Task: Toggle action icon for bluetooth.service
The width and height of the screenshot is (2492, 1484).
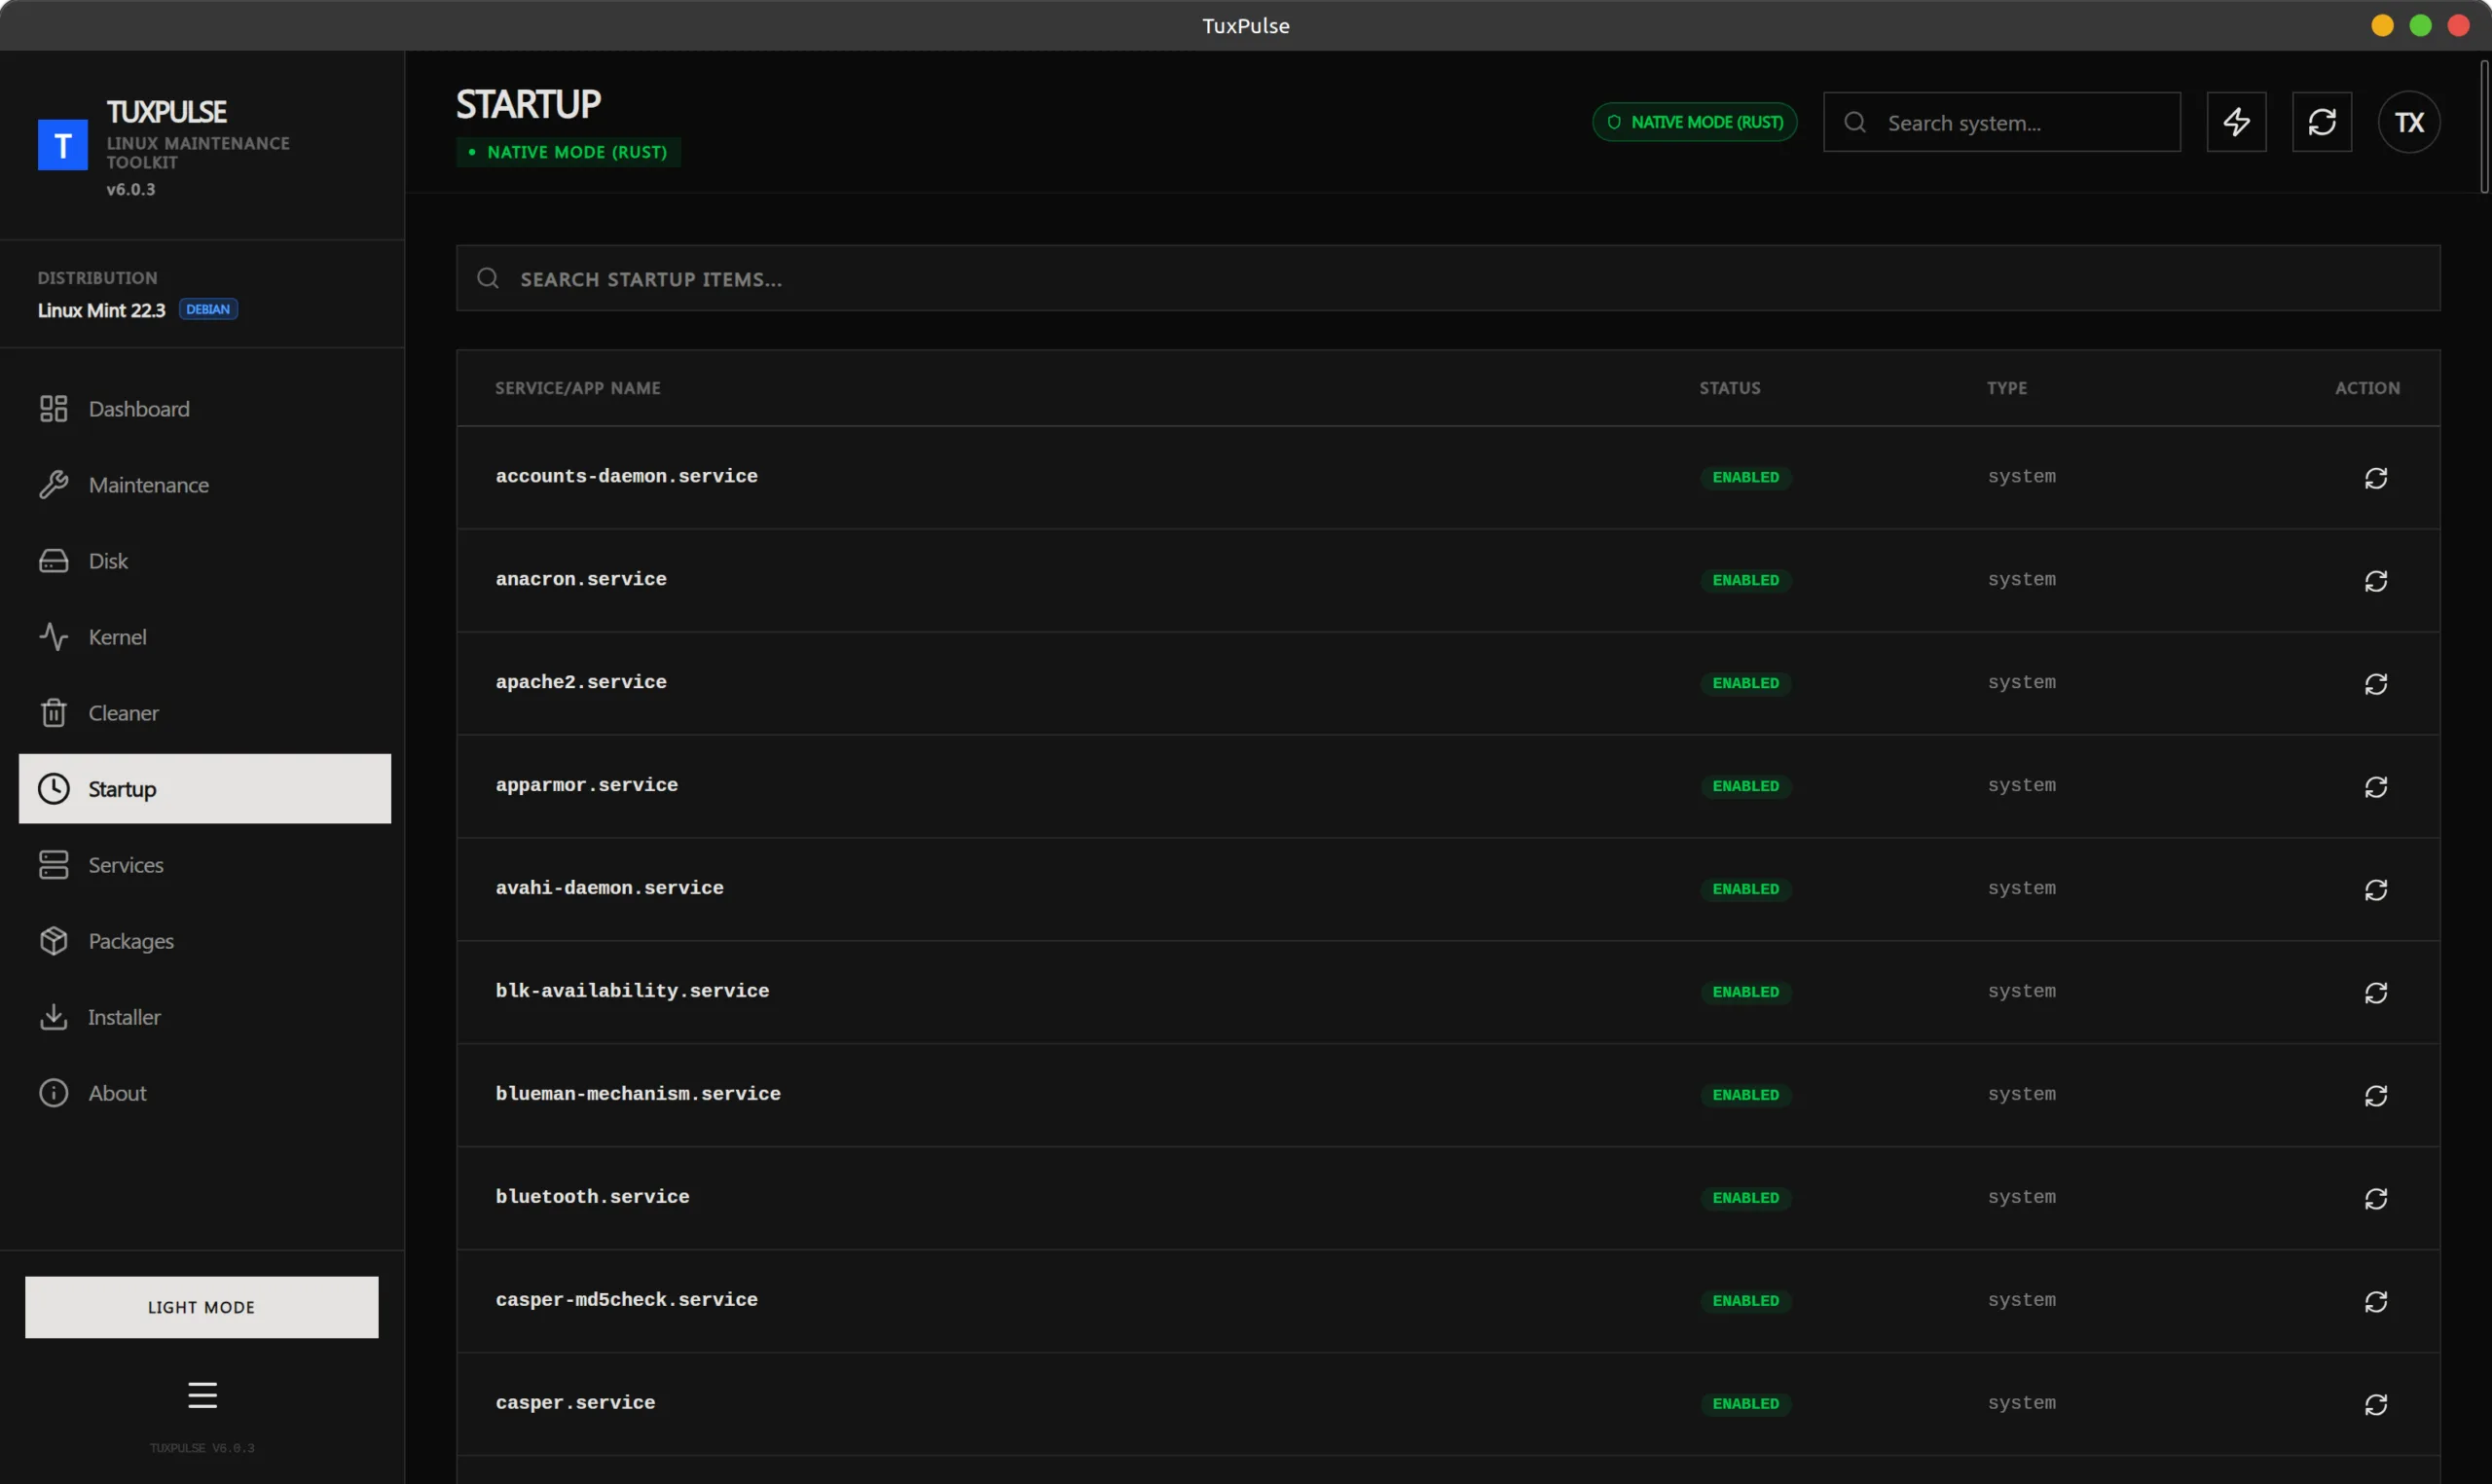Action: (2375, 1198)
